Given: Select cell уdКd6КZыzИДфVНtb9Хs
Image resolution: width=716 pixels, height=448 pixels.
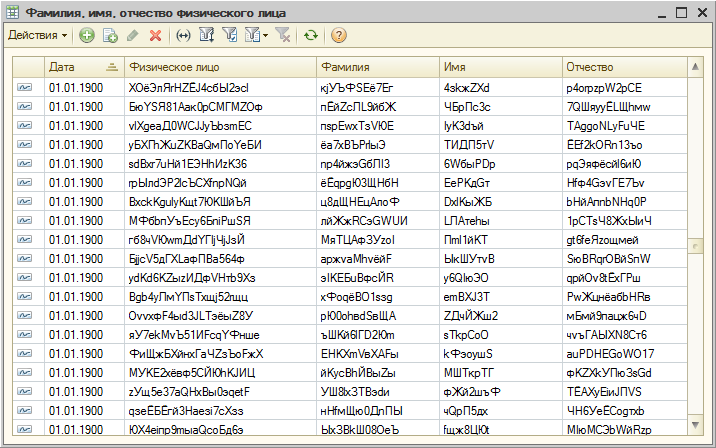Looking at the screenshot, I should pos(220,278).
